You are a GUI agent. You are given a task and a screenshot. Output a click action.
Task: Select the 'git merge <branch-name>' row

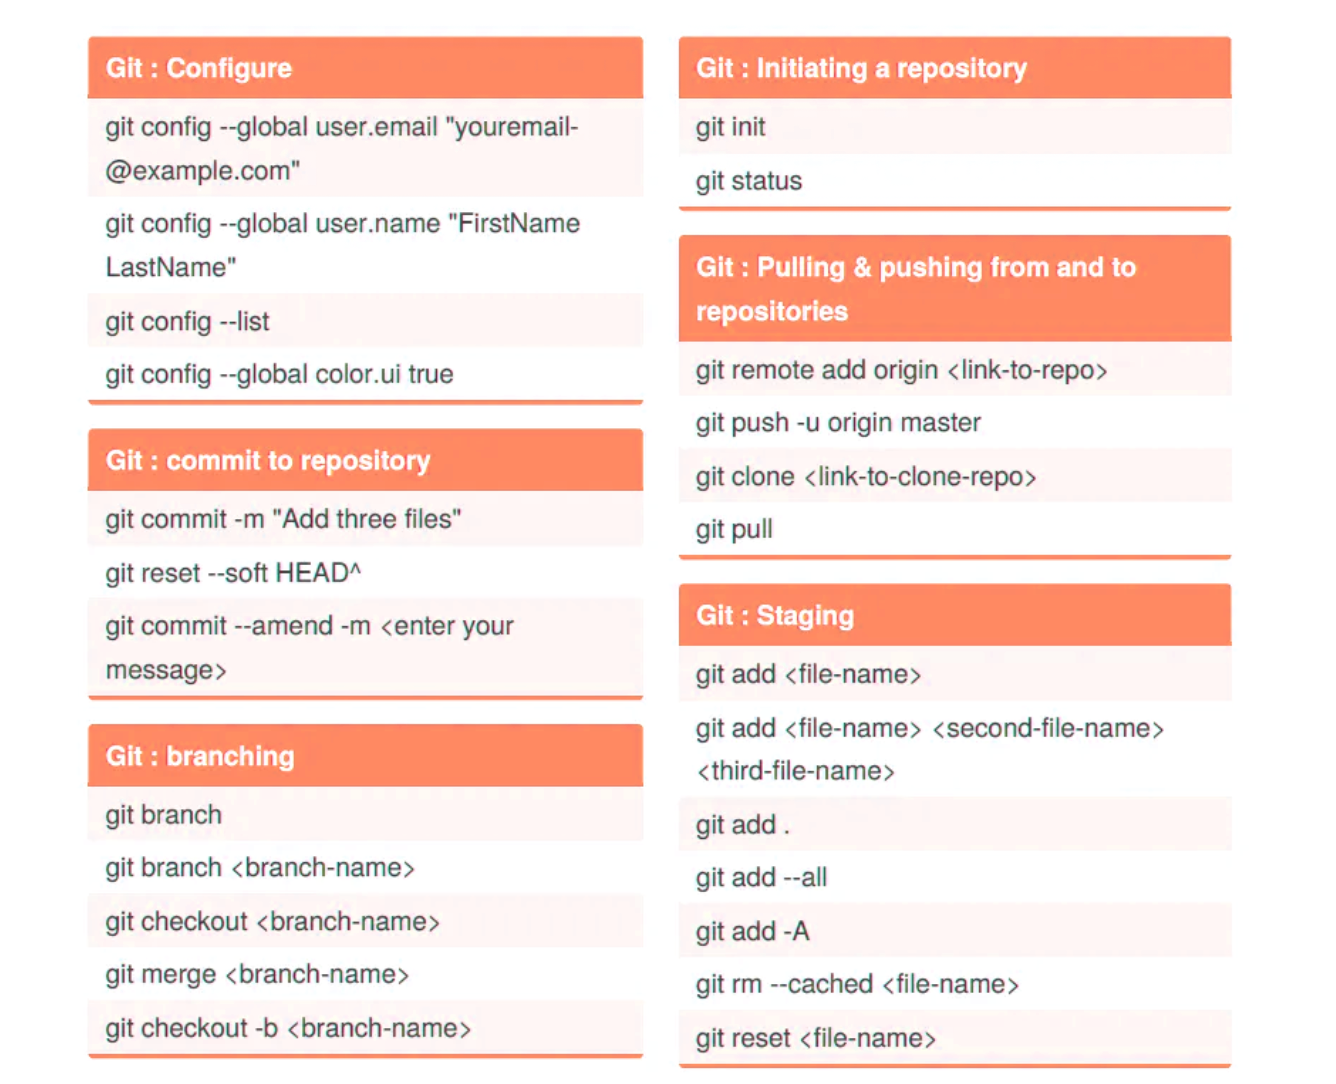pos(365,974)
